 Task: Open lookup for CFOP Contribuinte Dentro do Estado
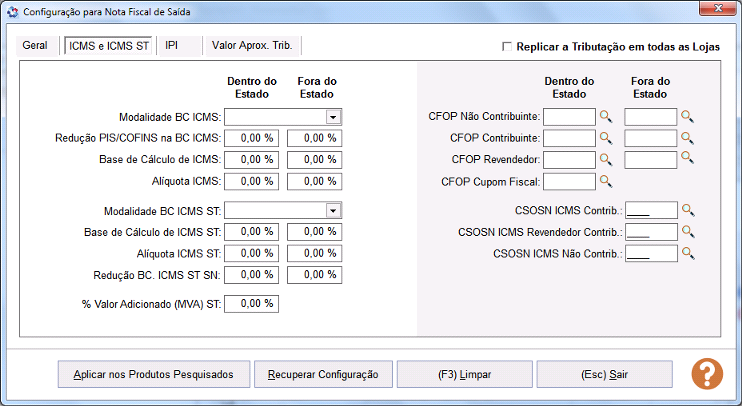click(x=606, y=138)
